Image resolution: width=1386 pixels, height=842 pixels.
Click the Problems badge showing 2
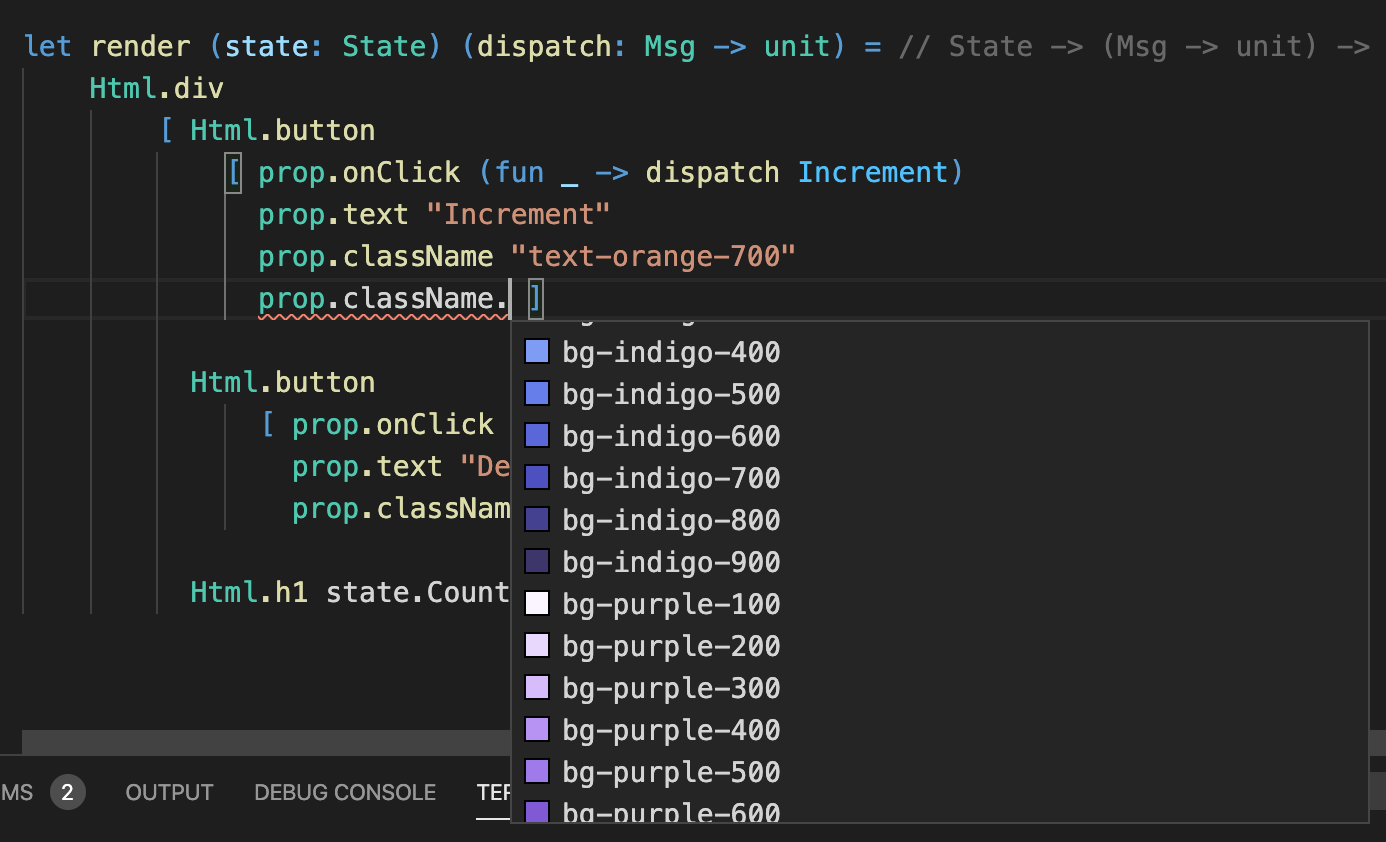pyautogui.click(x=68, y=792)
